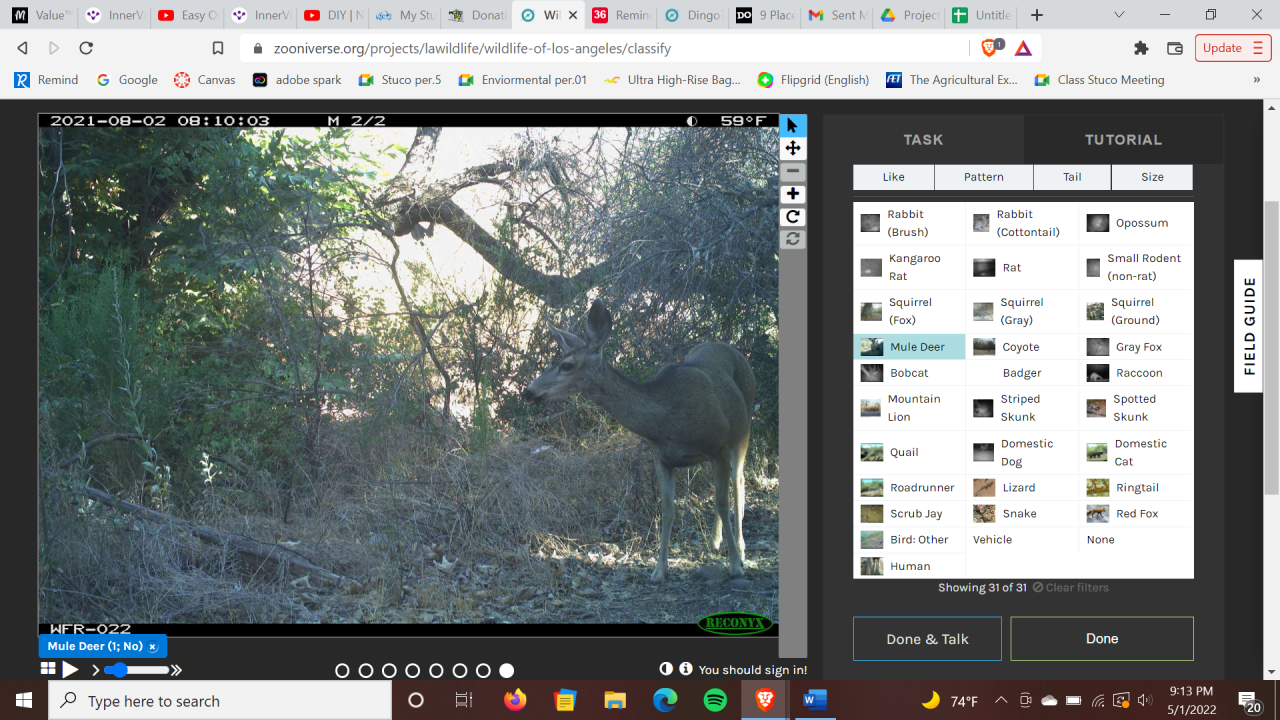Select the third frame dot
Viewport: 1280px width, 720px height.
(389, 670)
